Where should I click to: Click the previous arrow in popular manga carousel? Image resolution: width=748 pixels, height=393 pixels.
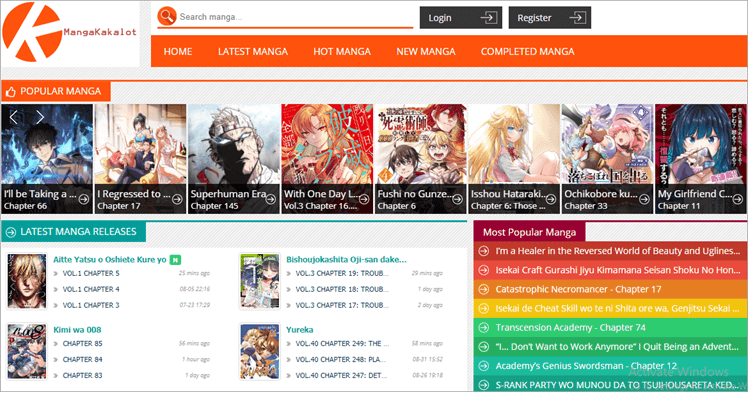click(x=14, y=117)
